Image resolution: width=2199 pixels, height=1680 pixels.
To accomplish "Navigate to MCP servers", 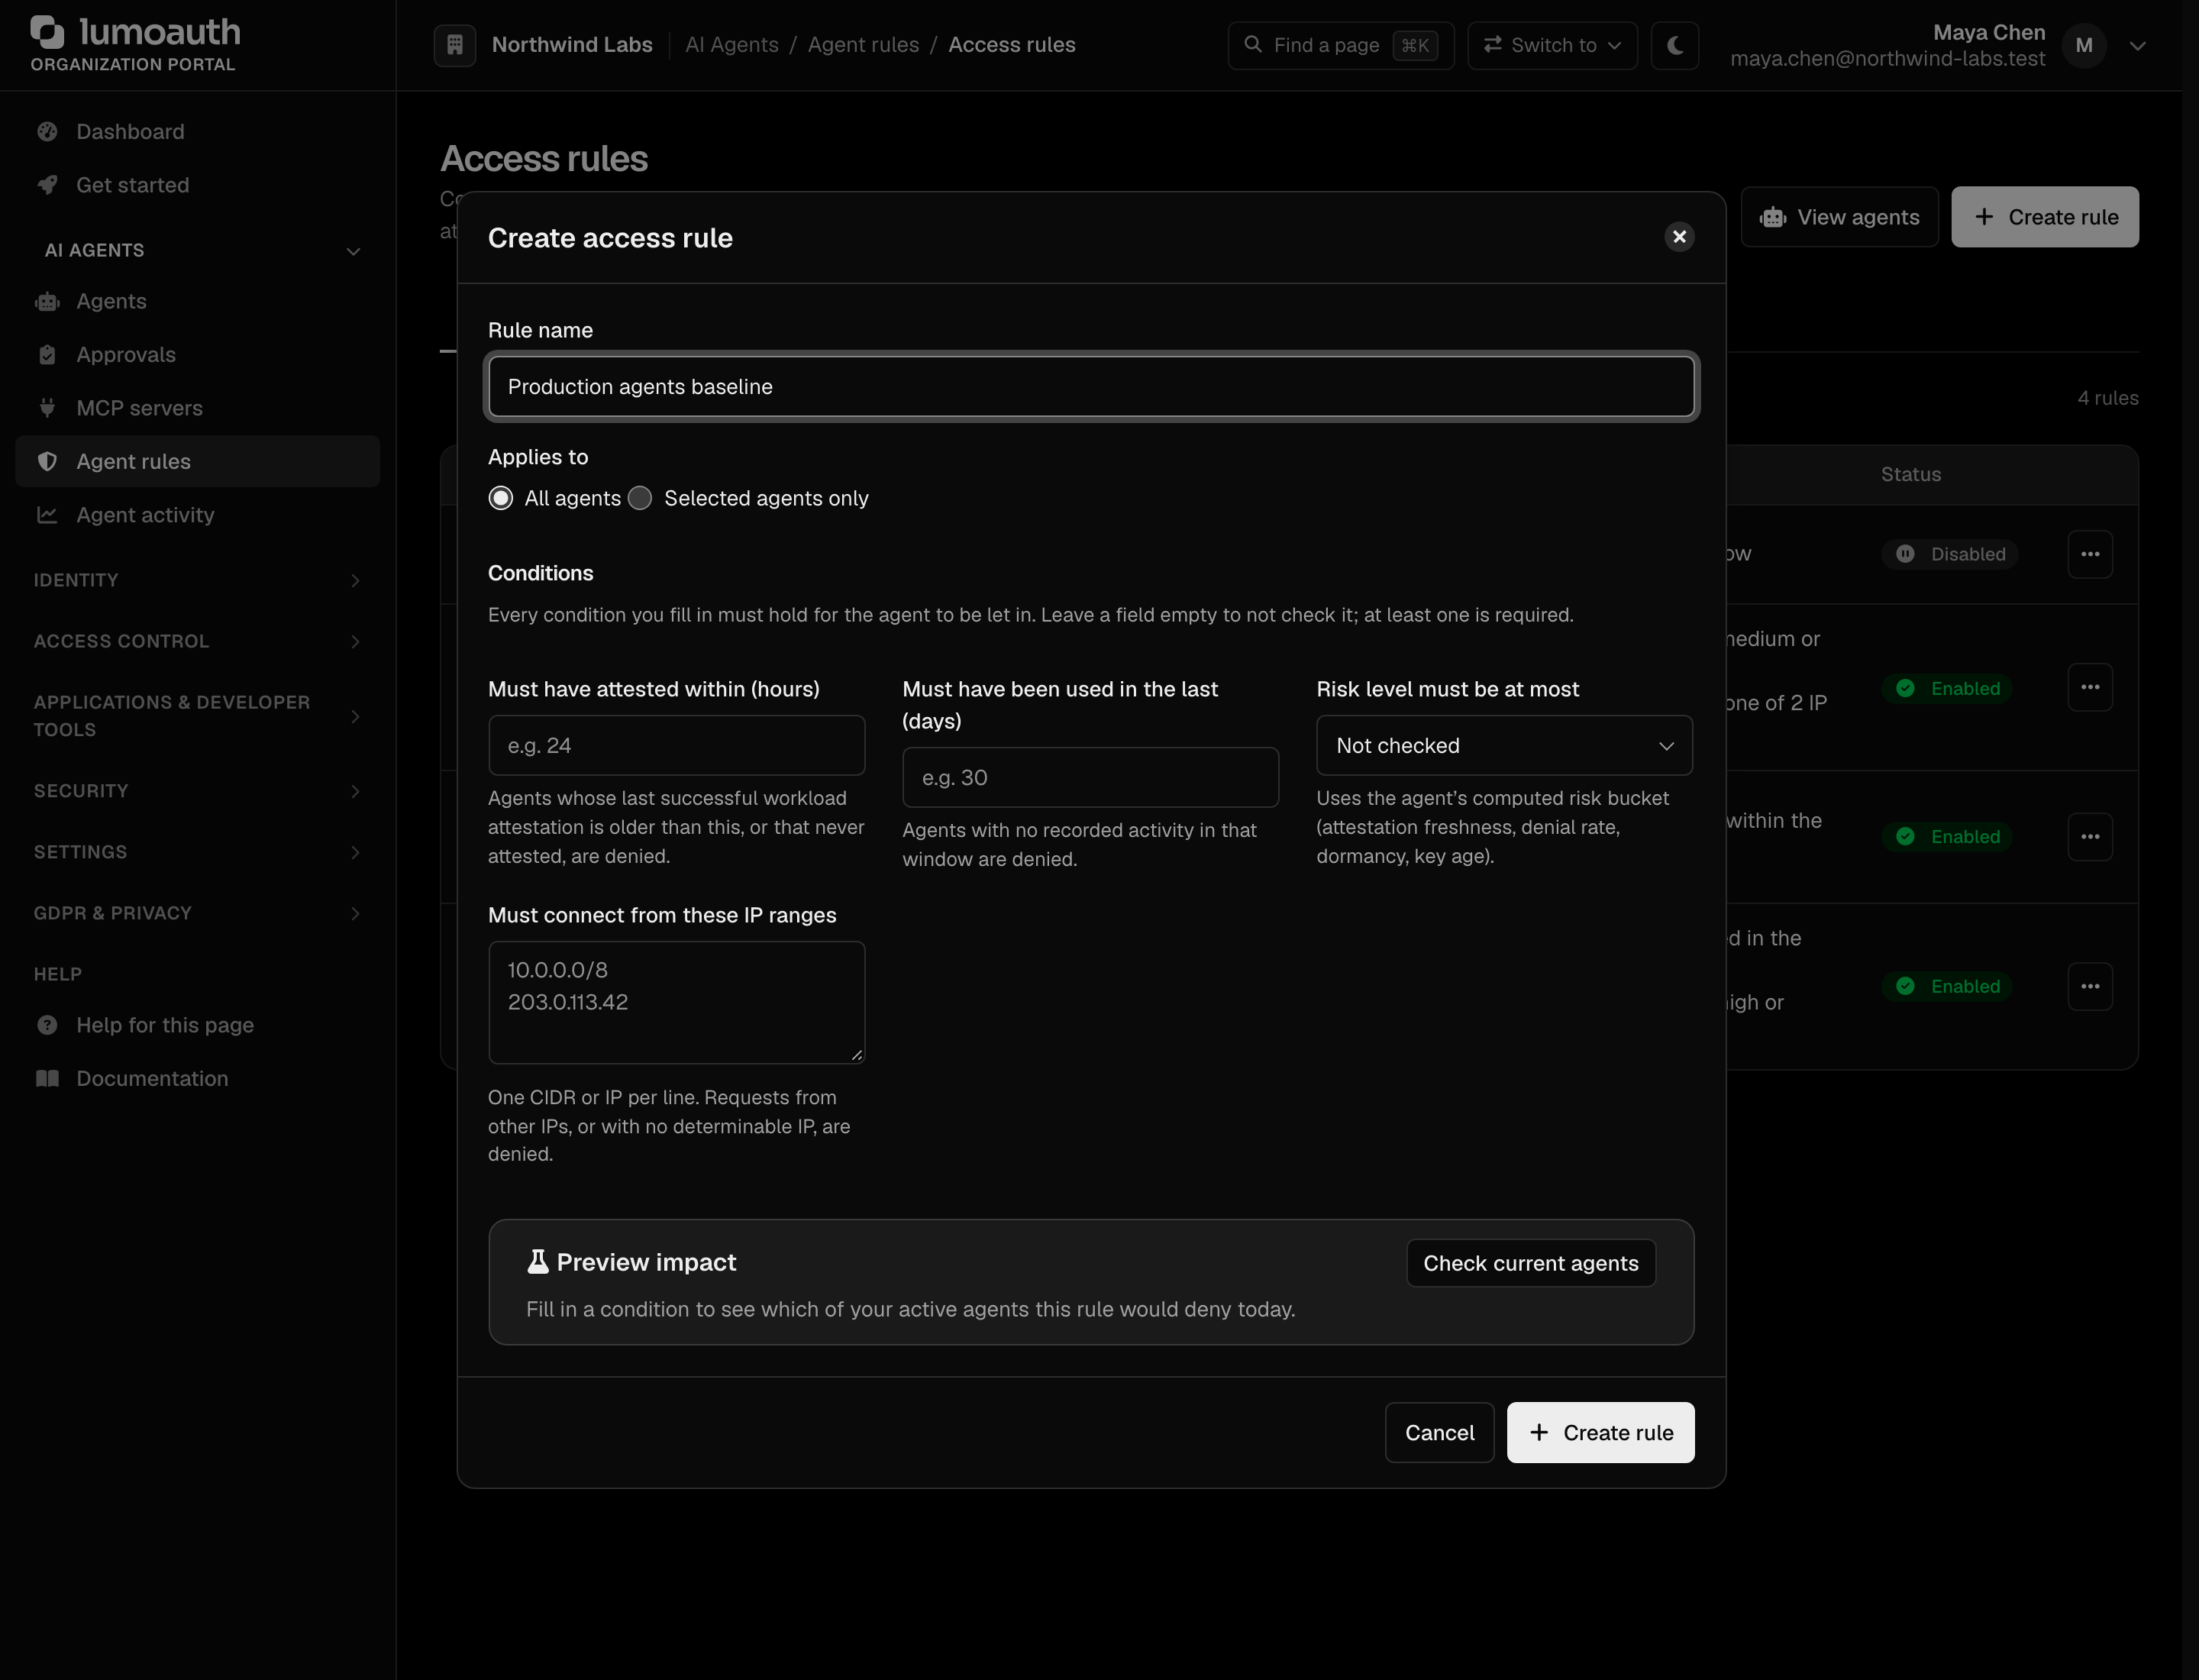I will point(198,408).
